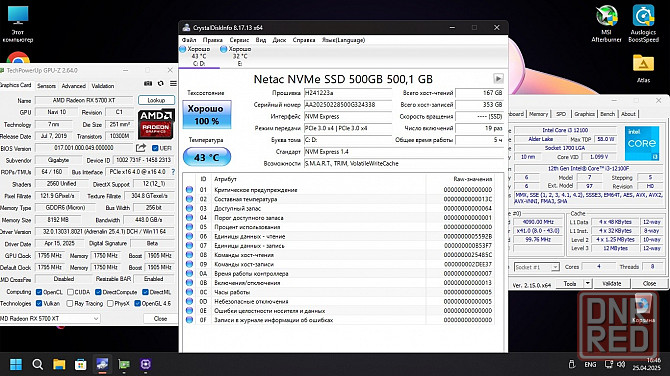
Task: Toggle the CUDA checkbox
Action: pos(71,292)
